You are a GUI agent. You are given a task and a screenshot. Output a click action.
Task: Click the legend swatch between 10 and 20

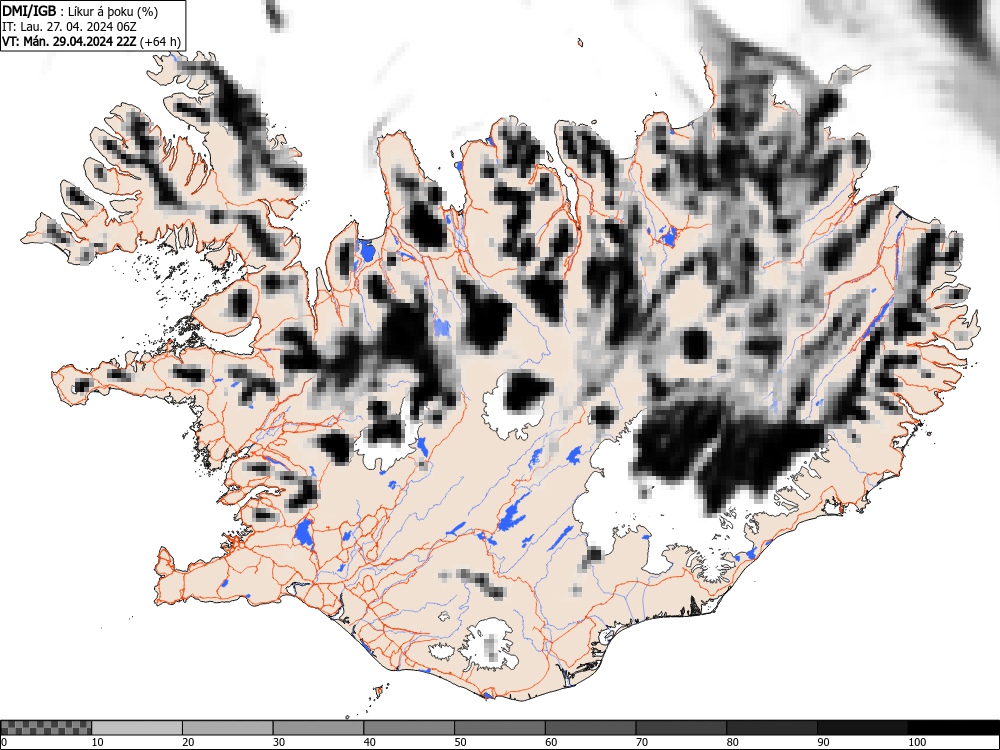click(137, 728)
